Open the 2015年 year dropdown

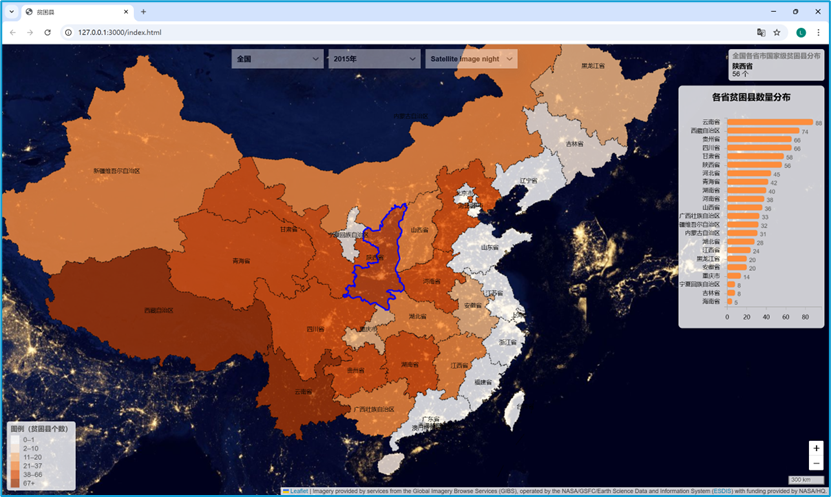374,59
